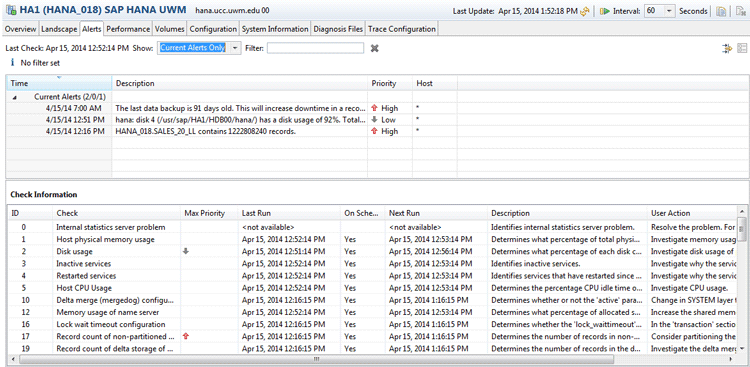Viewport: 750px width, 367px height.
Task: Click the arrows configure-checks icon above table
Action: click(x=728, y=48)
